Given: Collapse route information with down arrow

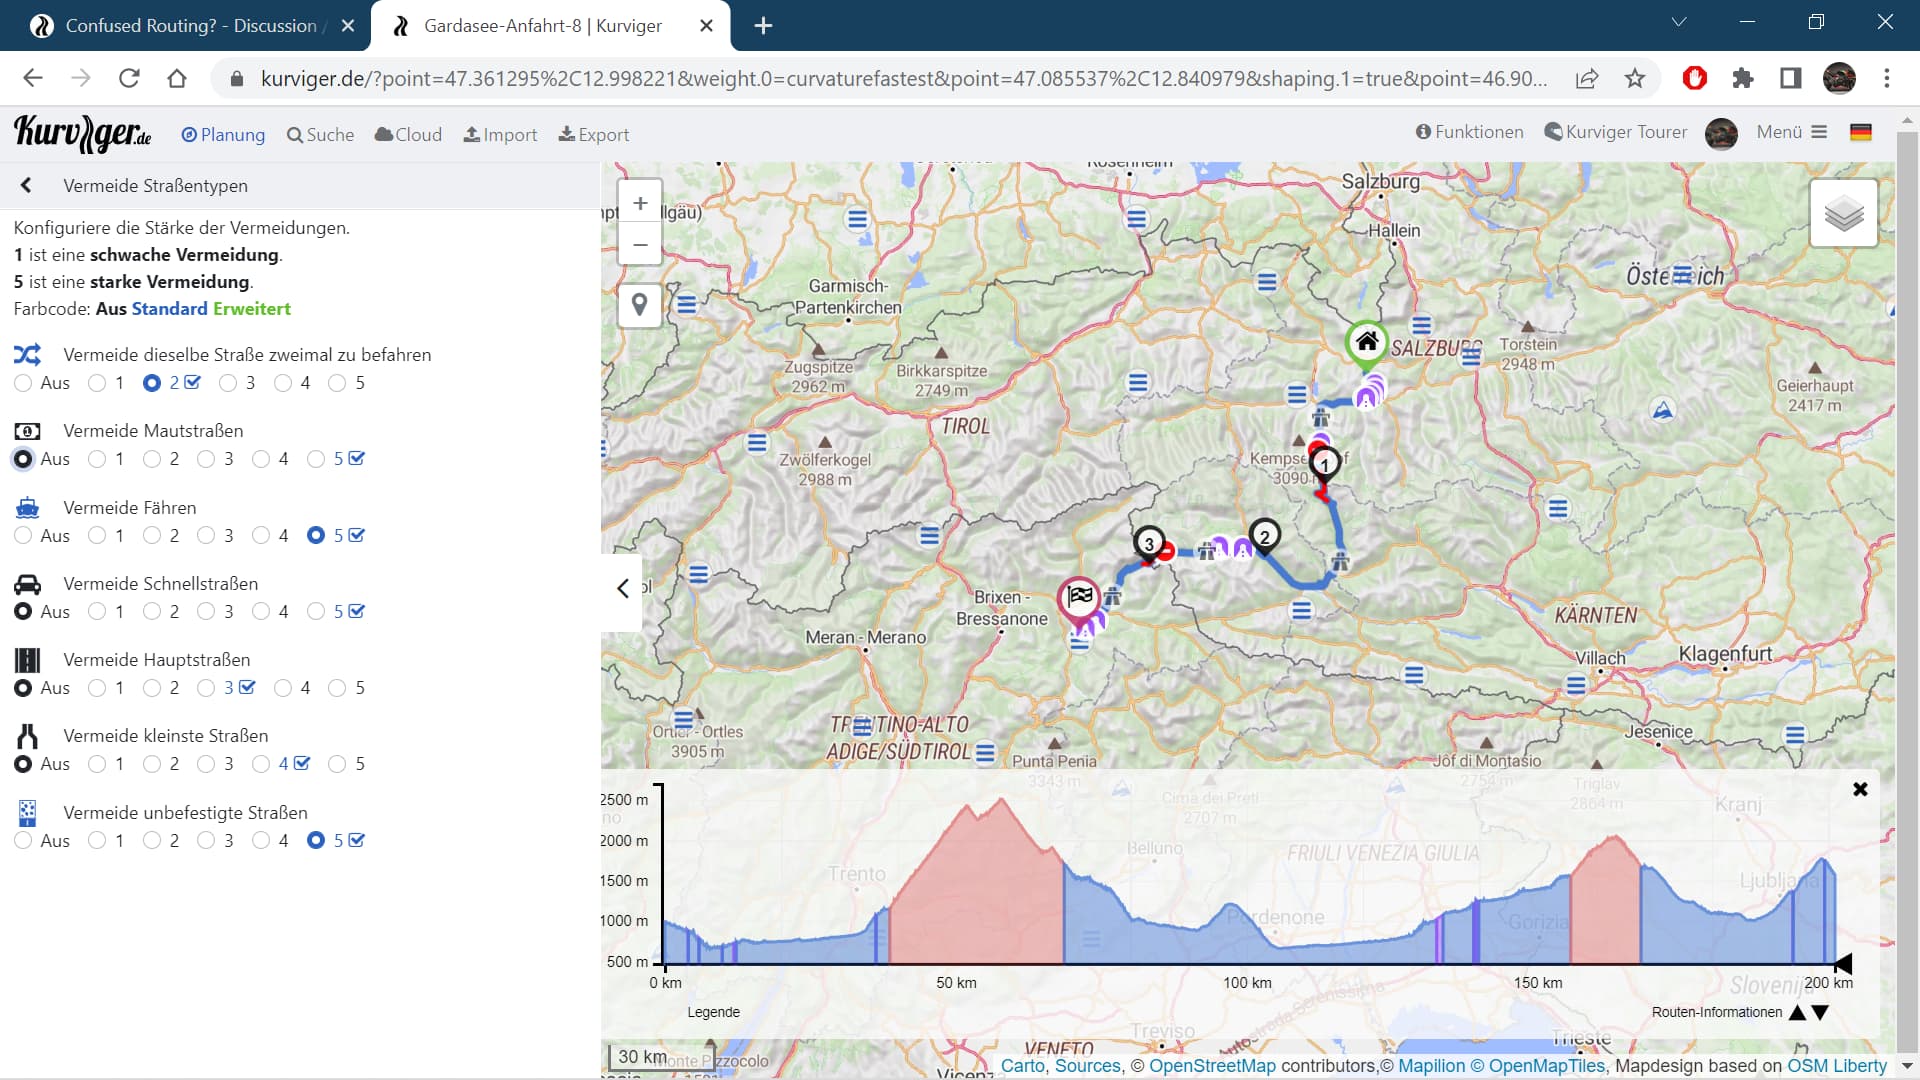Looking at the screenshot, I should pos(1821,1012).
